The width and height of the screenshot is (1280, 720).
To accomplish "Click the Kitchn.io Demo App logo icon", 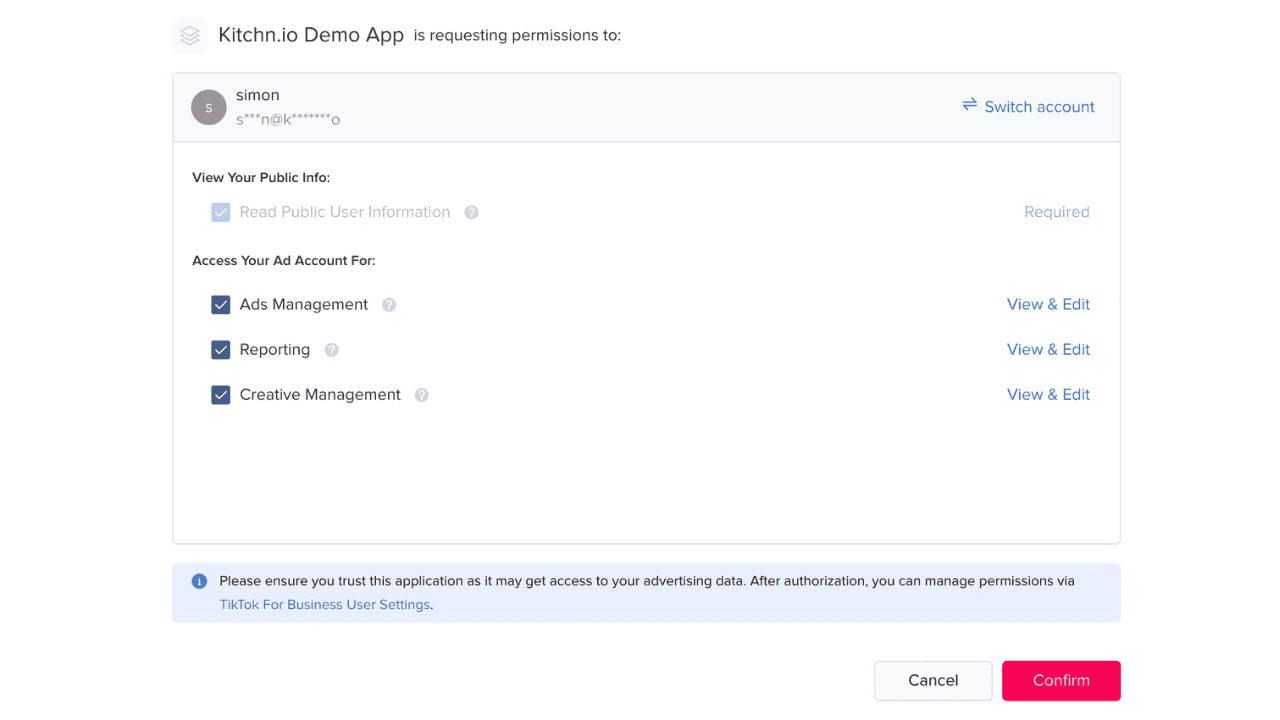I will (x=189, y=35).
